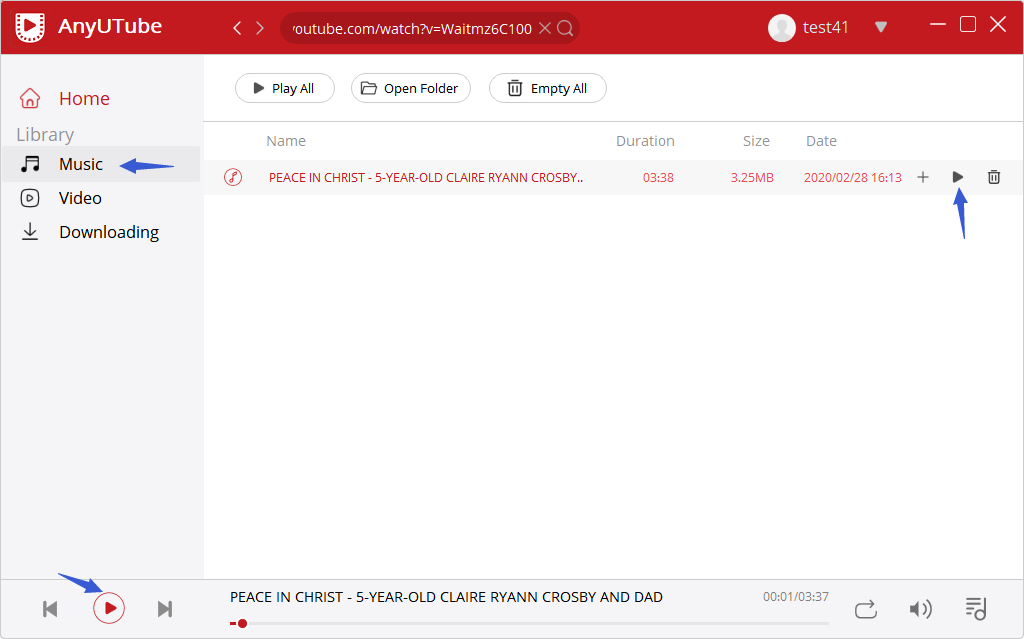The width and height of the screenshot is (1024, 639).
Task: Delete the PEACE IN CHRIST track
Action: point(994,177)
